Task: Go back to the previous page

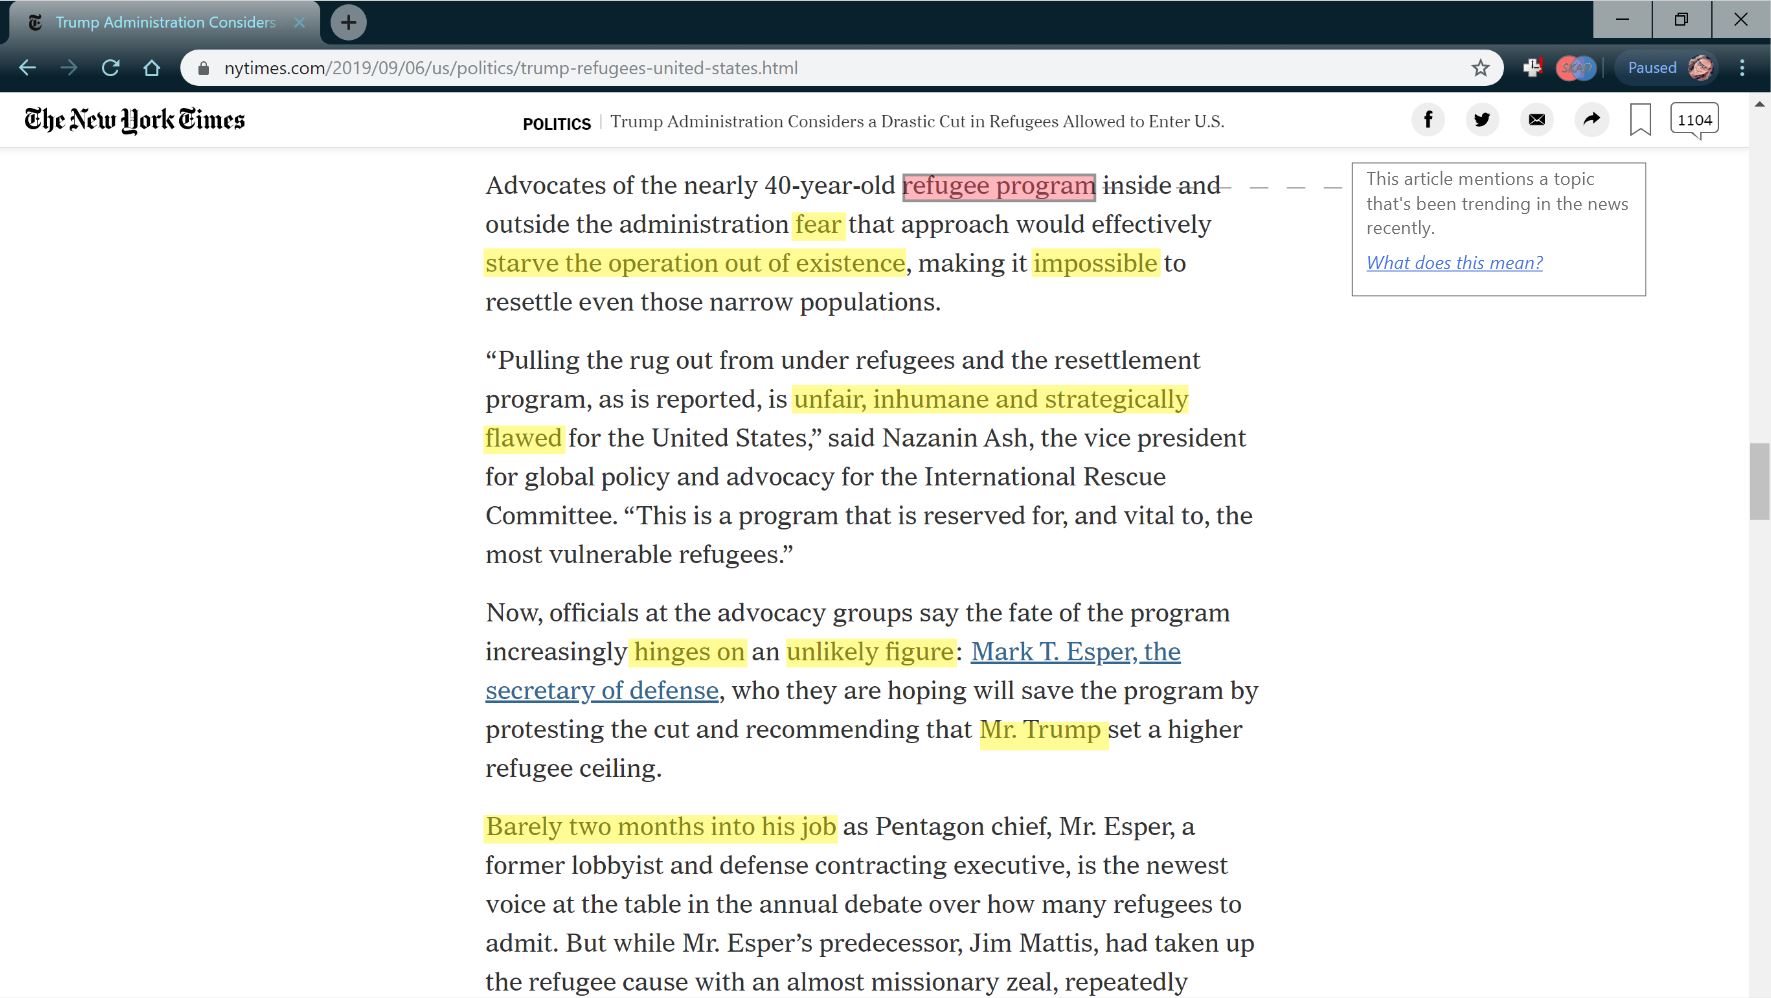Action: tap(28, 68)
